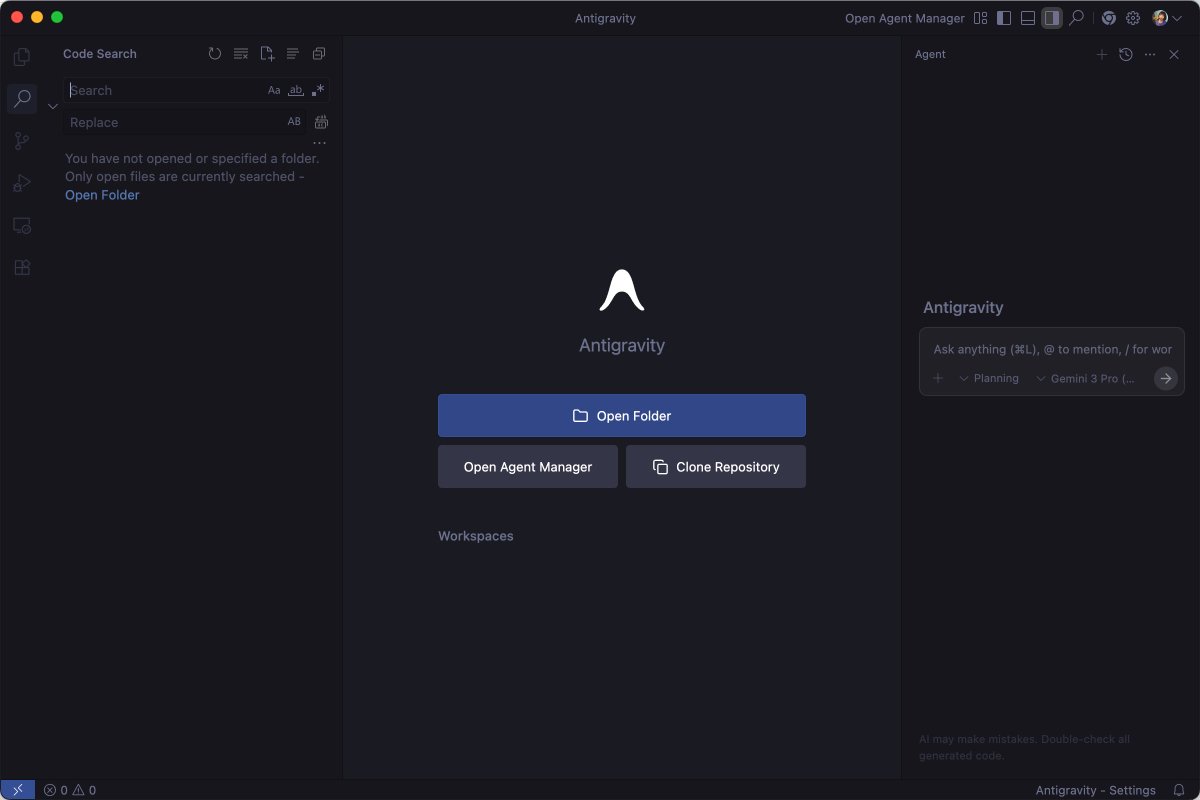The width and height of the screenshot is (1200, 800).
Task: Click the blue Open Folder button
Action: (x=622, y=416)
